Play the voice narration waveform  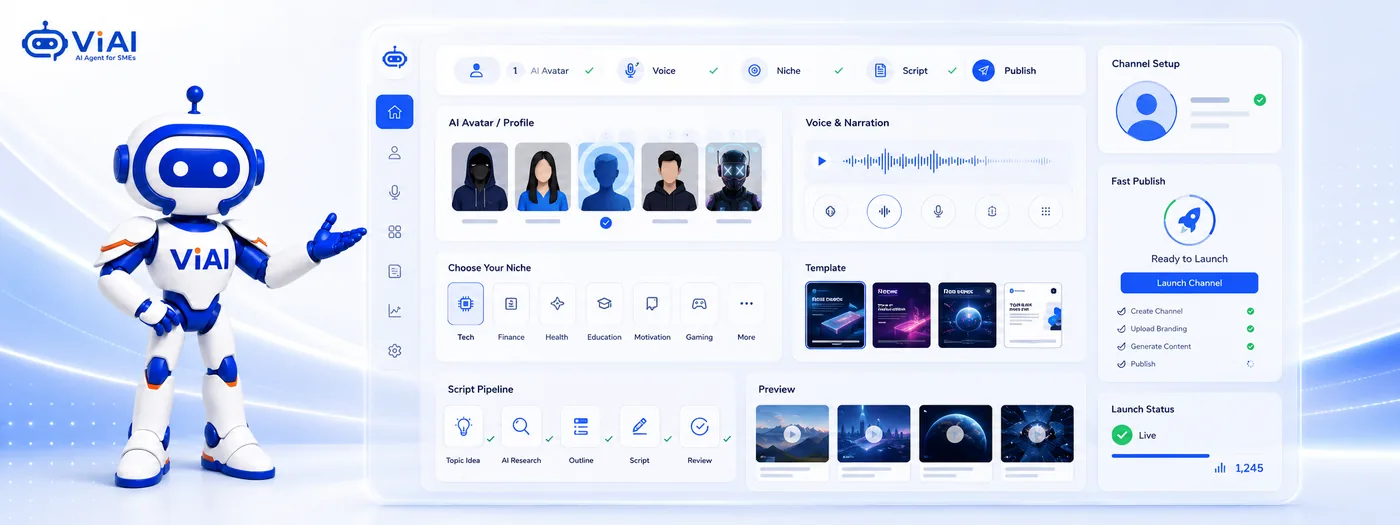(x=822, y=160)
